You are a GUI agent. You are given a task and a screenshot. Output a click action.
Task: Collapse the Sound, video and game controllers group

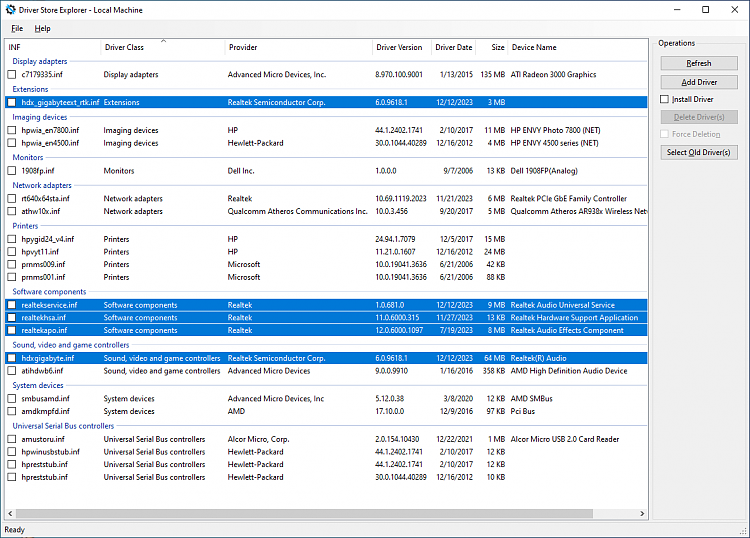71,345
